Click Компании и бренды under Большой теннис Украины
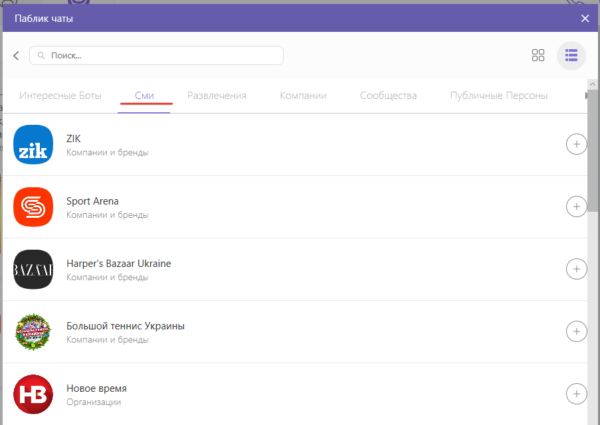The height and width of the screenshot is (425, 600). click(107, 339)
